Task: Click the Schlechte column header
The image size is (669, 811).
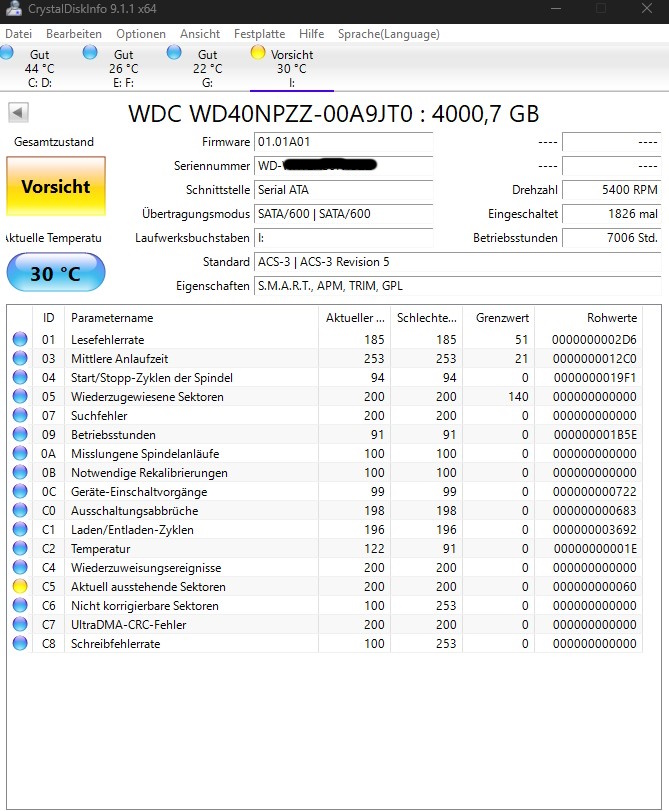Action: click(x=426, y=318)
